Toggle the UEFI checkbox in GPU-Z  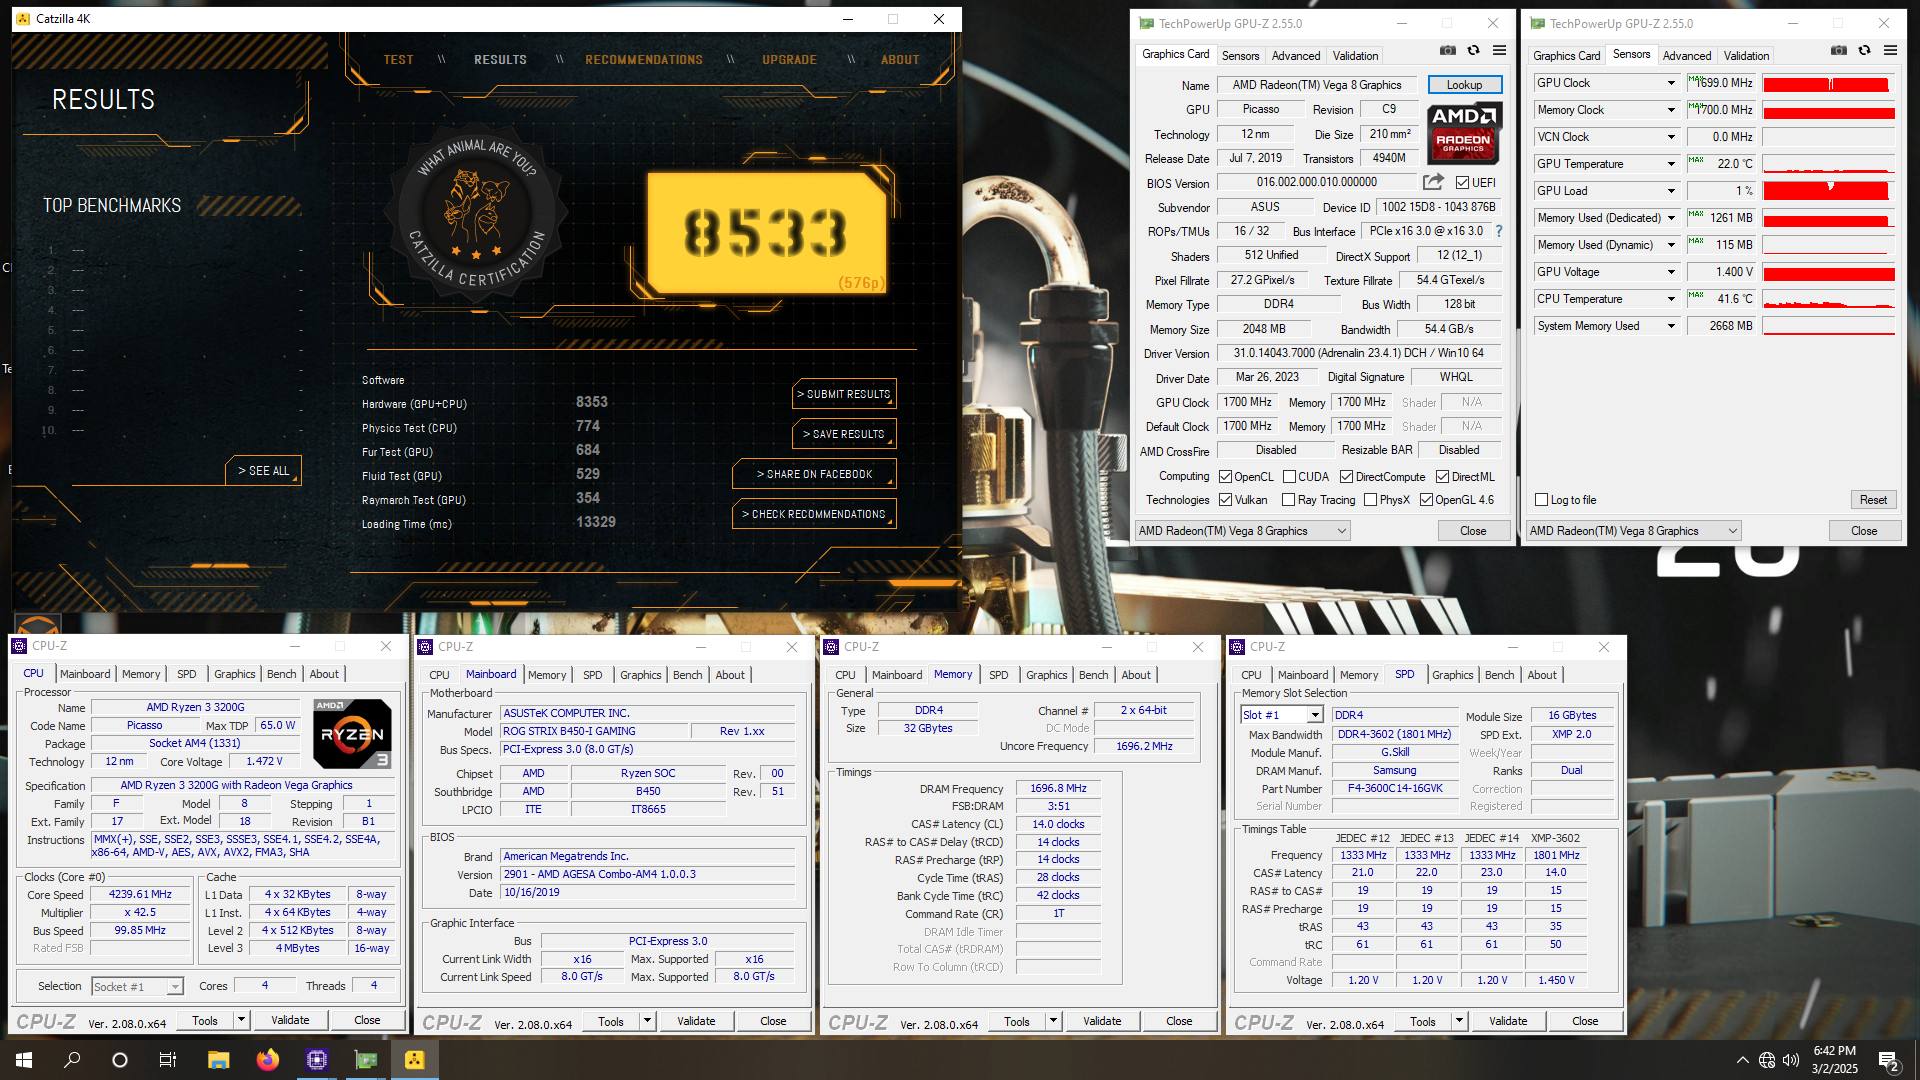[x=1462, y=183]
